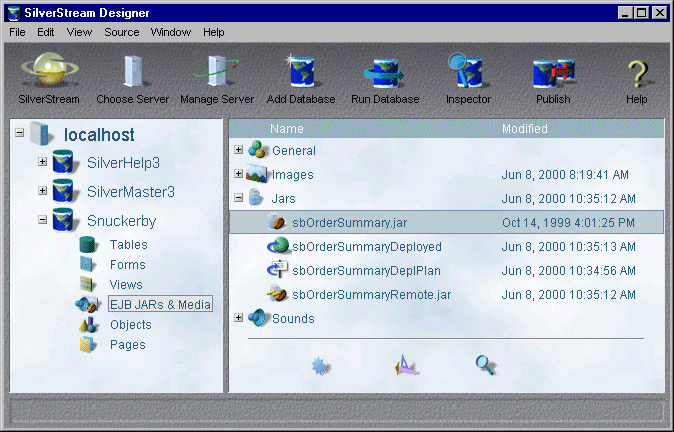Click the design triangle icon at bottom
This screenshot has height=432, width=674.
pos(405,365)
